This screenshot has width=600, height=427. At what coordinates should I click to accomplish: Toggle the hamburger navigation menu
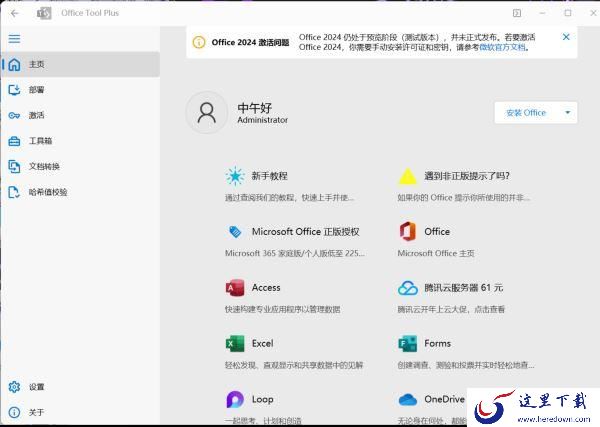(x=15, y=39)
